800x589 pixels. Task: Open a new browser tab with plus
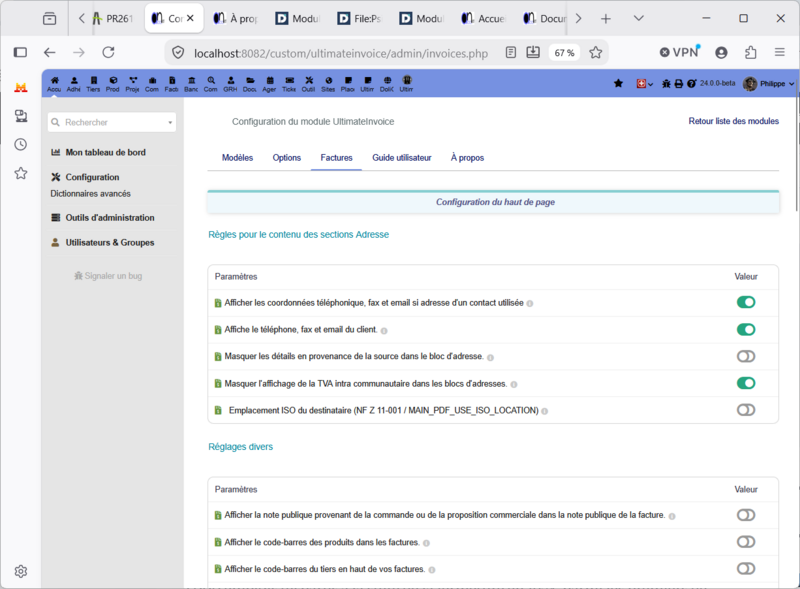tap(606, 18)
